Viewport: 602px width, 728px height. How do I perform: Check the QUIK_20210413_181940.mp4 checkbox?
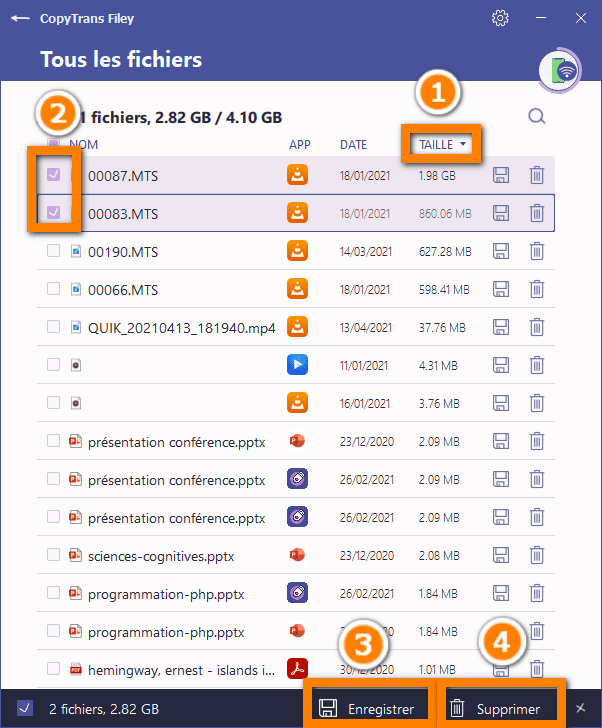(53, 327)
